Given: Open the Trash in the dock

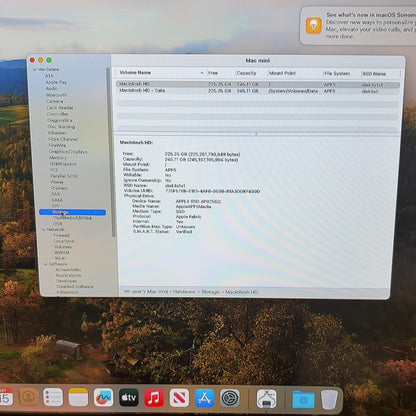Looking at the screenshot, I should [x=329, y=399].
